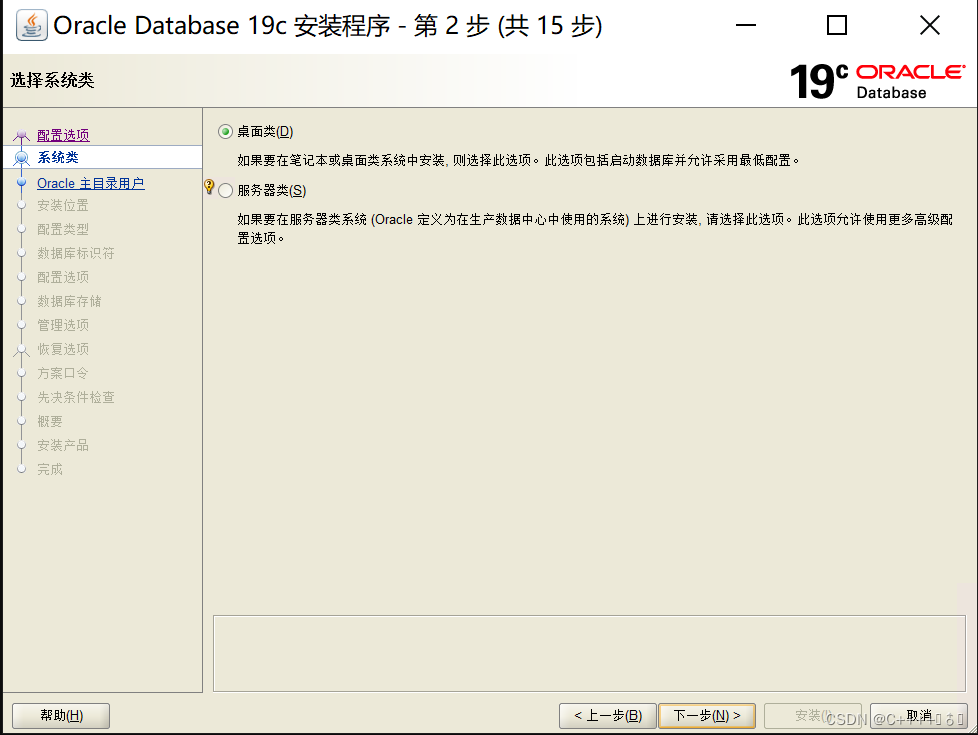Click the 桌面类 description text
Screen dimensions: 978x735
(x=518, y=160)
